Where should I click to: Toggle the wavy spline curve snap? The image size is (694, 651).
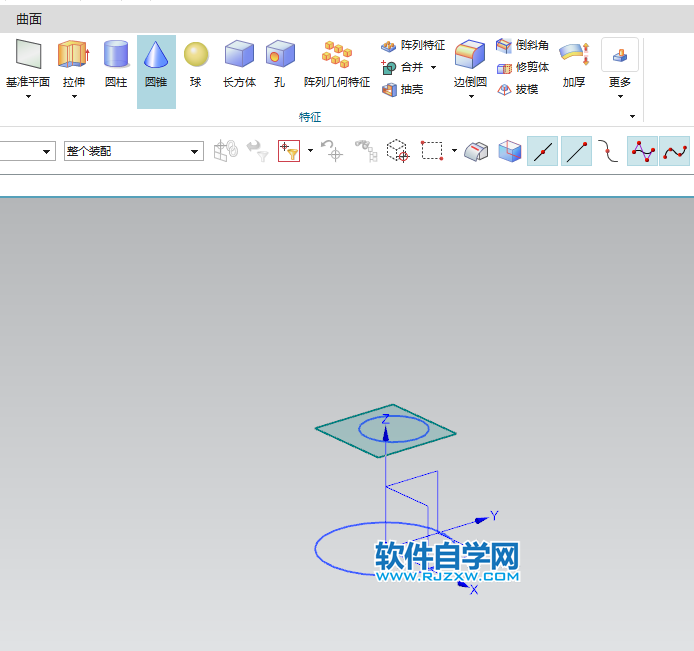pyautogui.click(x=675, y=151)
